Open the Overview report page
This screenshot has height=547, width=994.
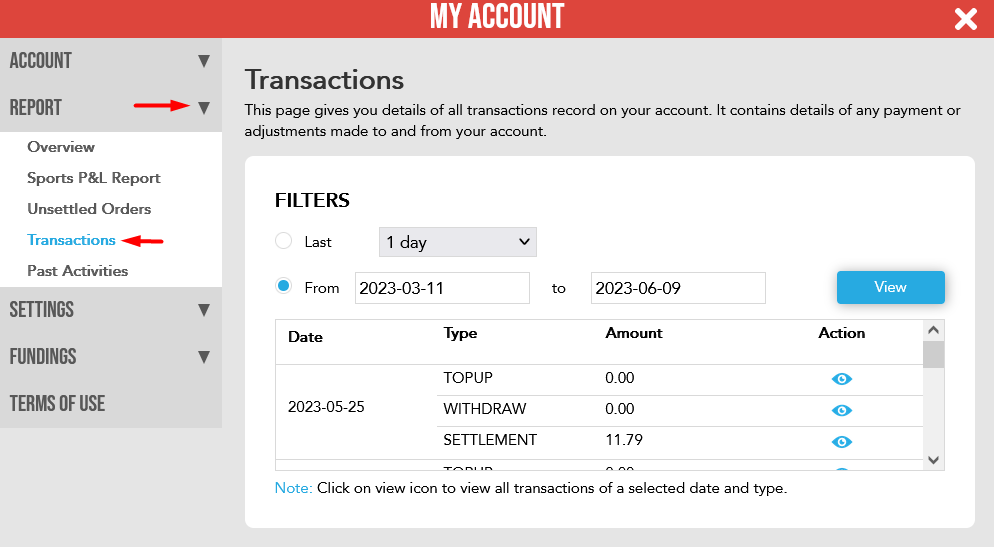point(61,147)
